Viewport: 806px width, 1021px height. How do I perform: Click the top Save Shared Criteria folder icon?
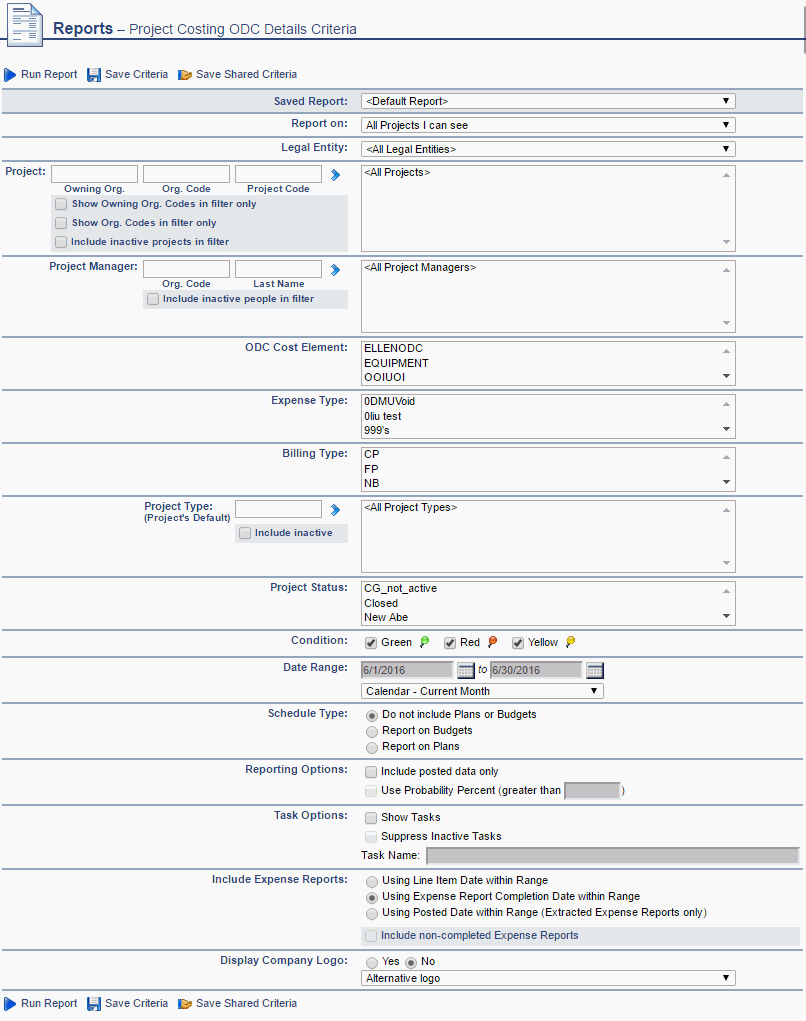tap(185, 75)
